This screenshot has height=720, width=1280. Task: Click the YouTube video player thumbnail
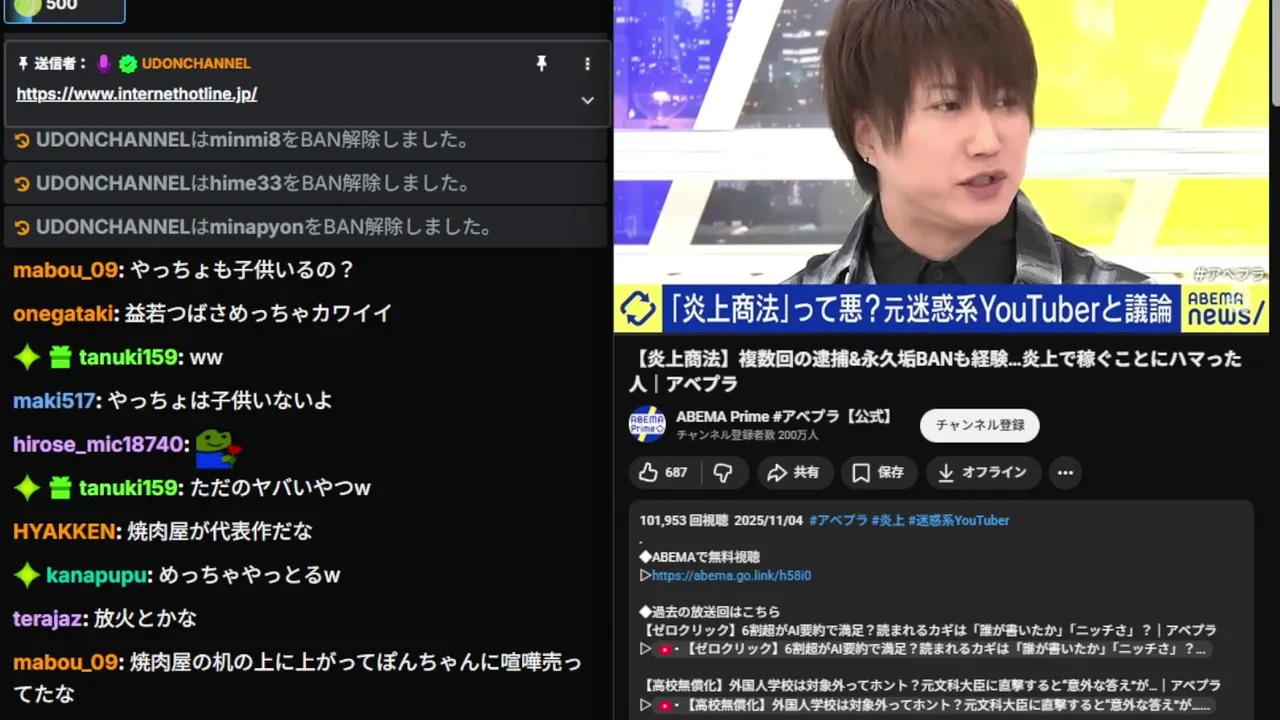point(941,166)
